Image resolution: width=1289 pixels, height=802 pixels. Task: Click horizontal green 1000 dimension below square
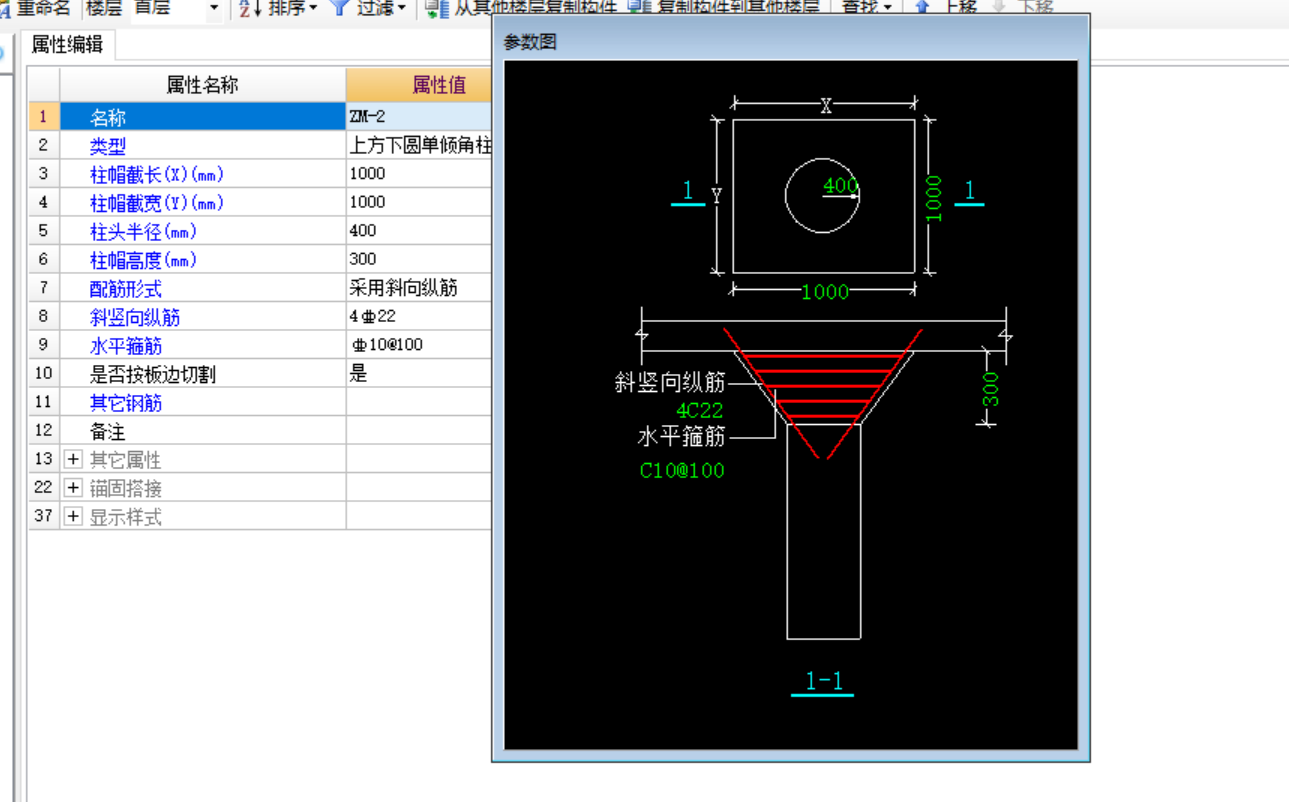click(825, 292)
